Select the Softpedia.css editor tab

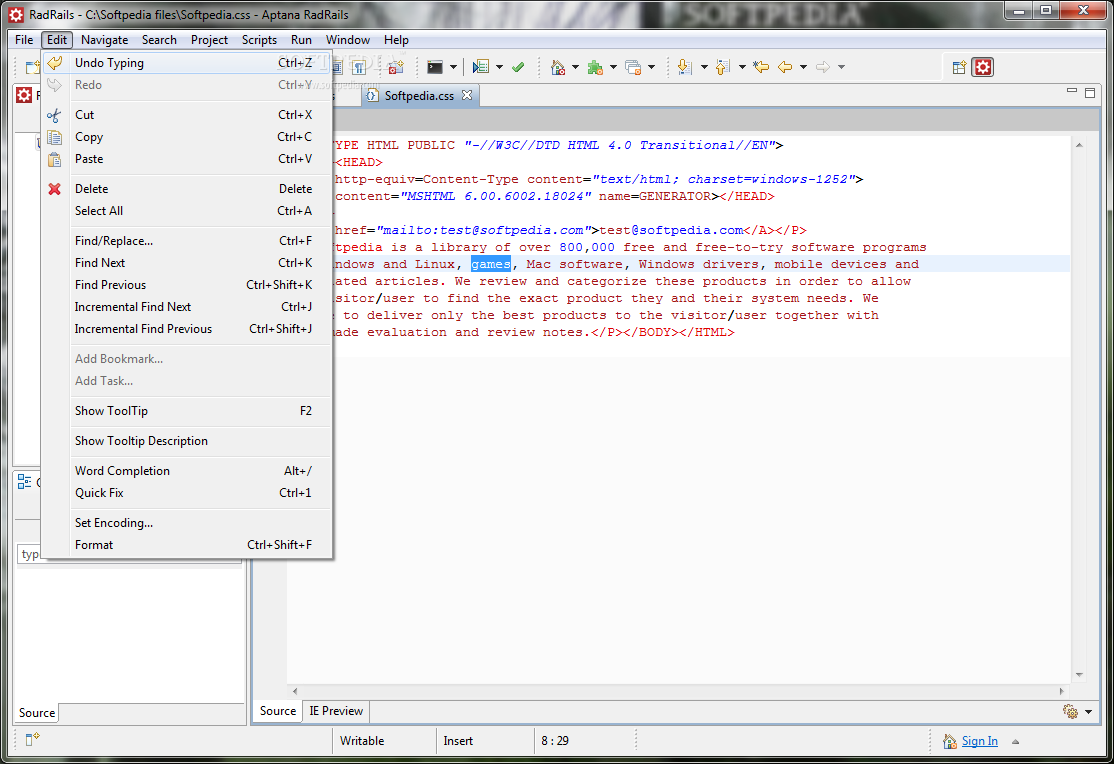(418, 96)
